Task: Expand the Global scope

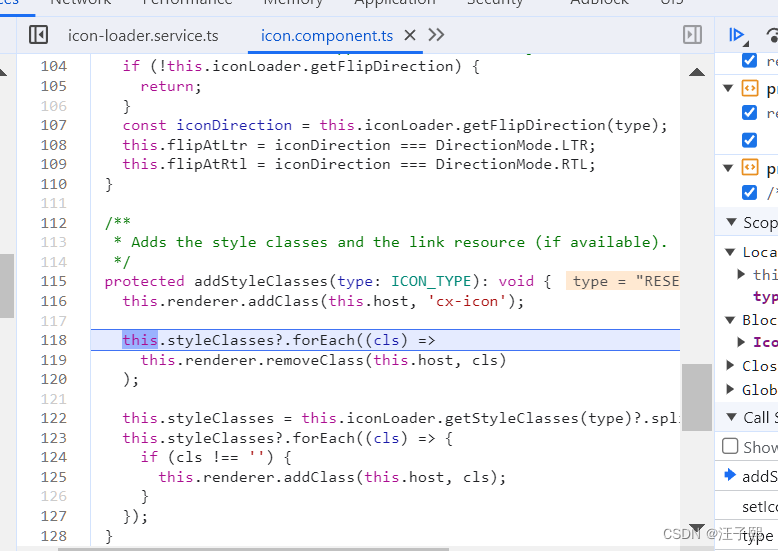Action: click(x=730, y=389)
